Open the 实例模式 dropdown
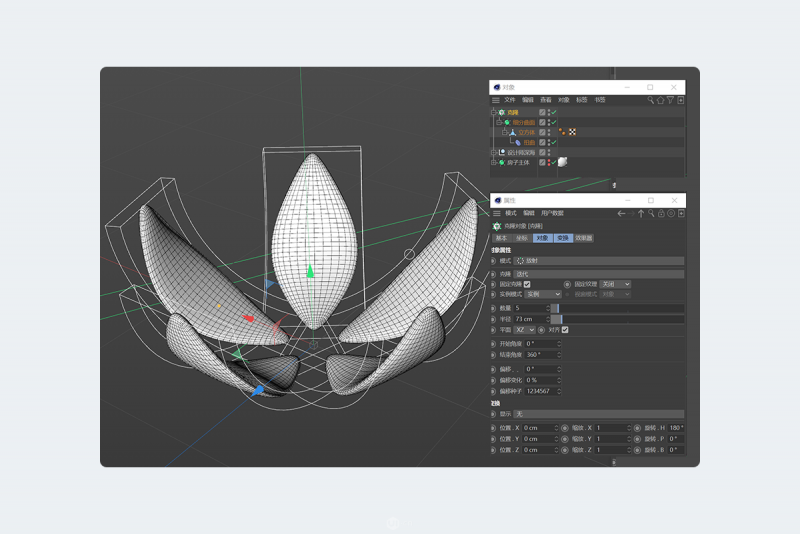This screenshot has height=534, width=800. coord(544,294)
